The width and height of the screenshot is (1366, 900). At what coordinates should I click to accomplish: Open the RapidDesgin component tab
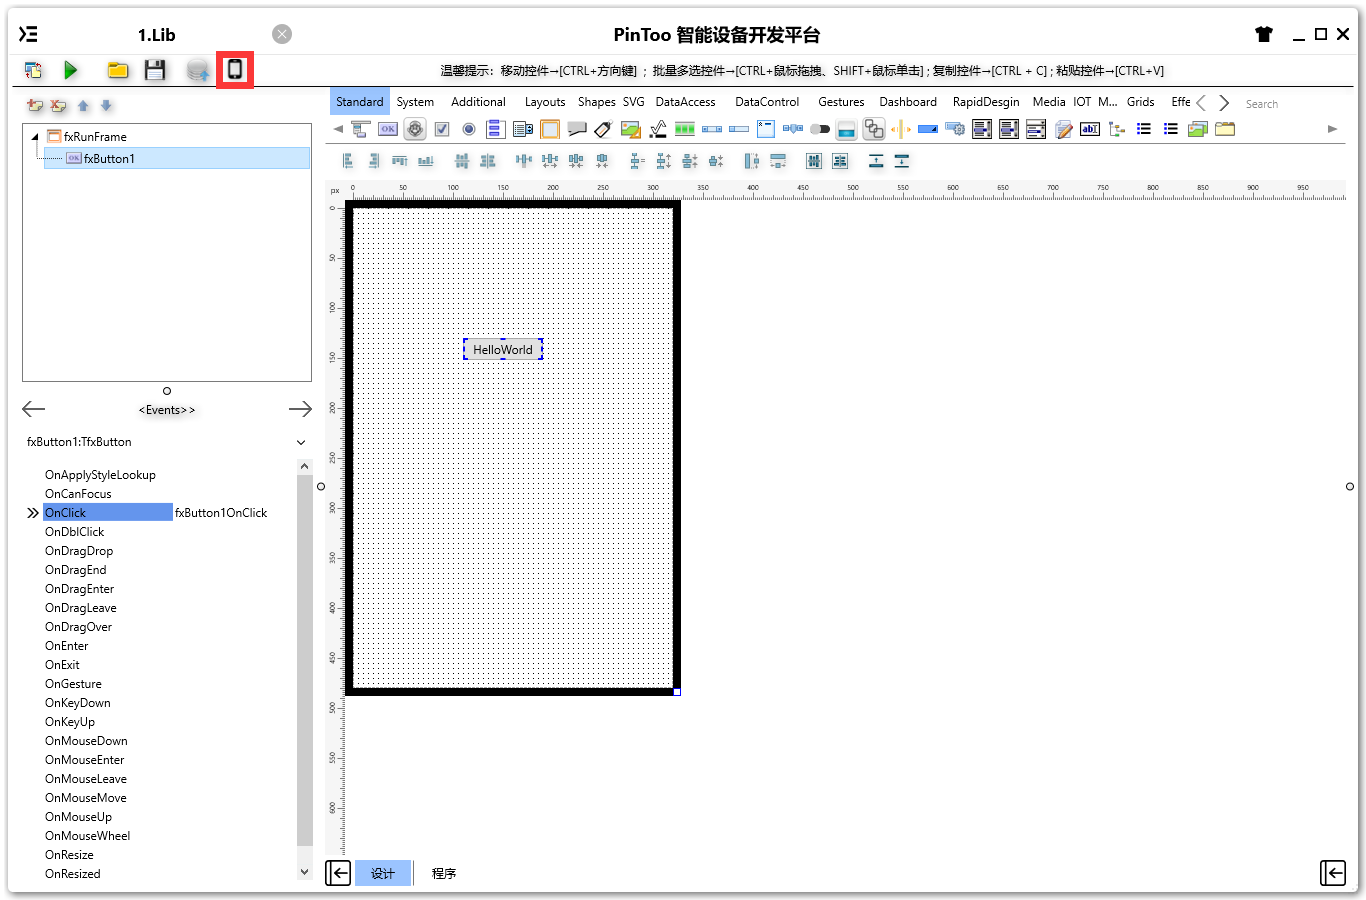click(986, 102)
